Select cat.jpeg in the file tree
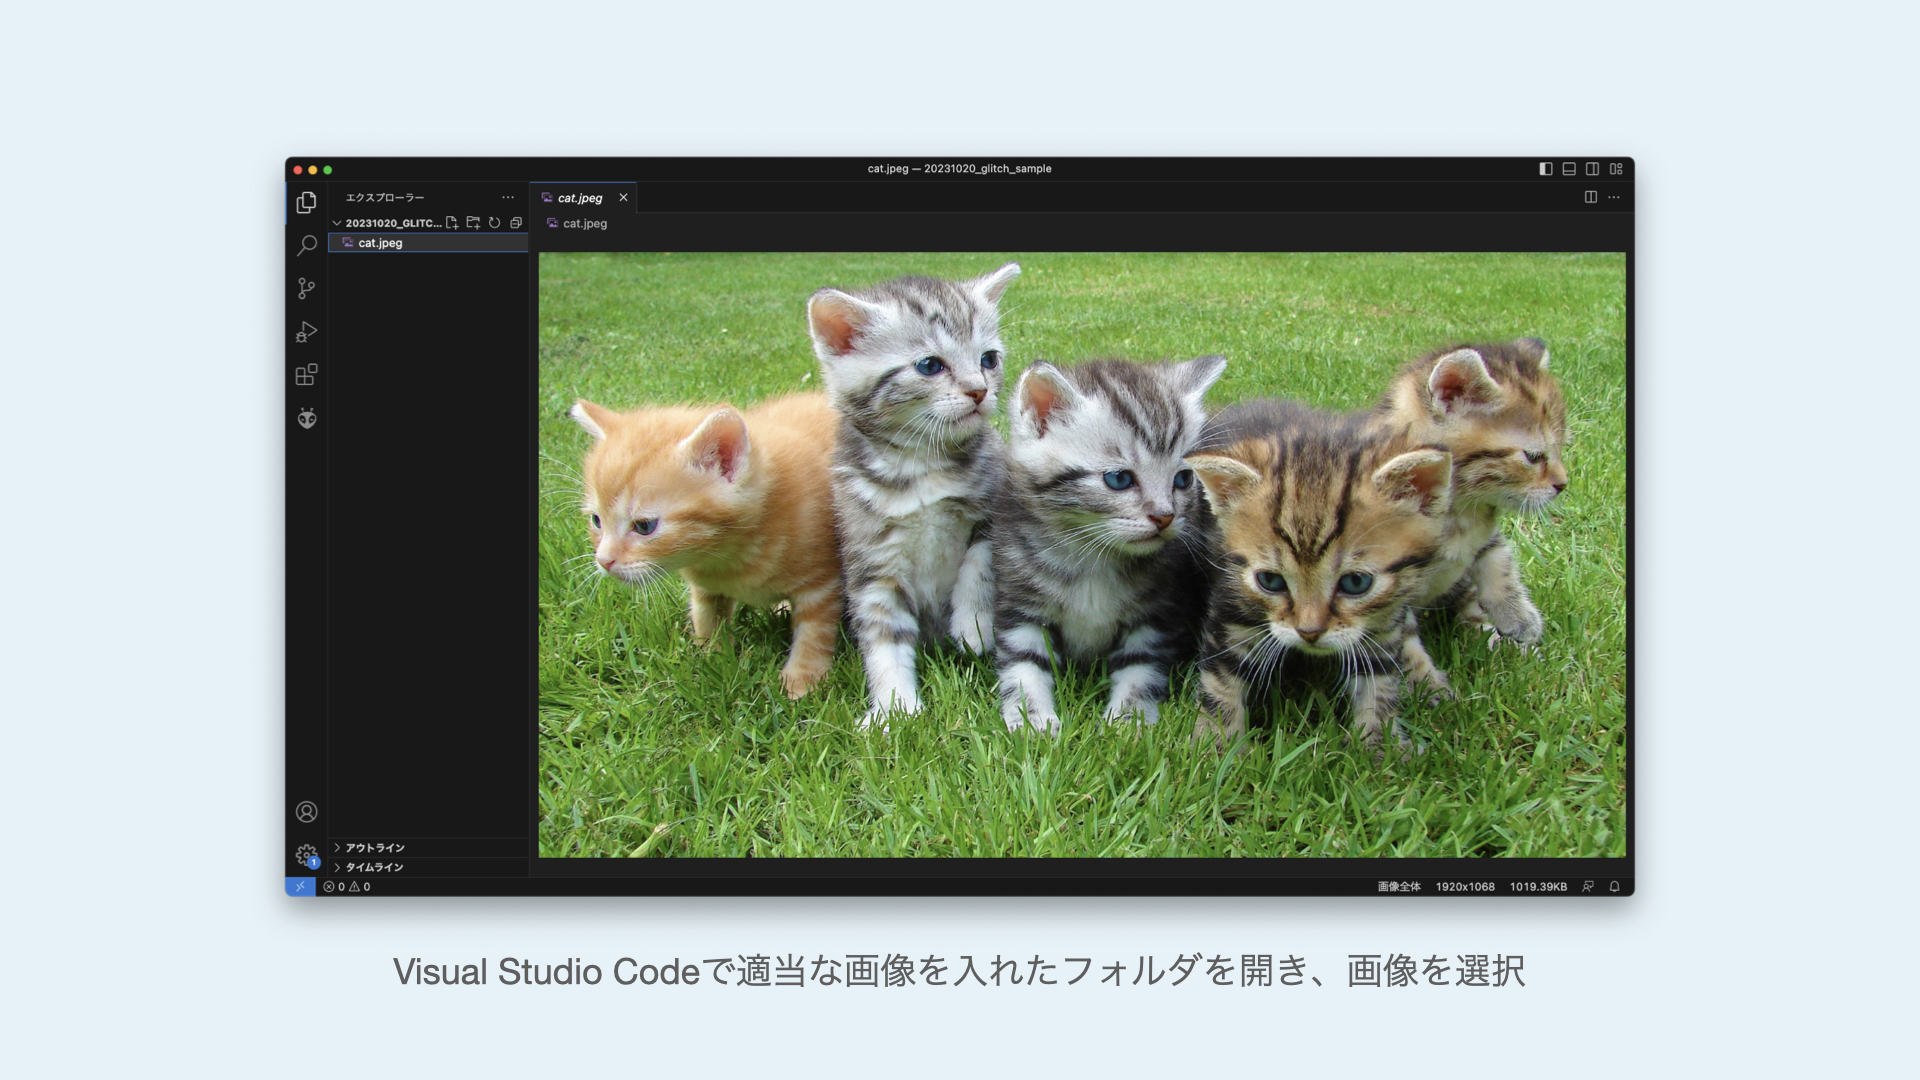 (x=380, y=243)
